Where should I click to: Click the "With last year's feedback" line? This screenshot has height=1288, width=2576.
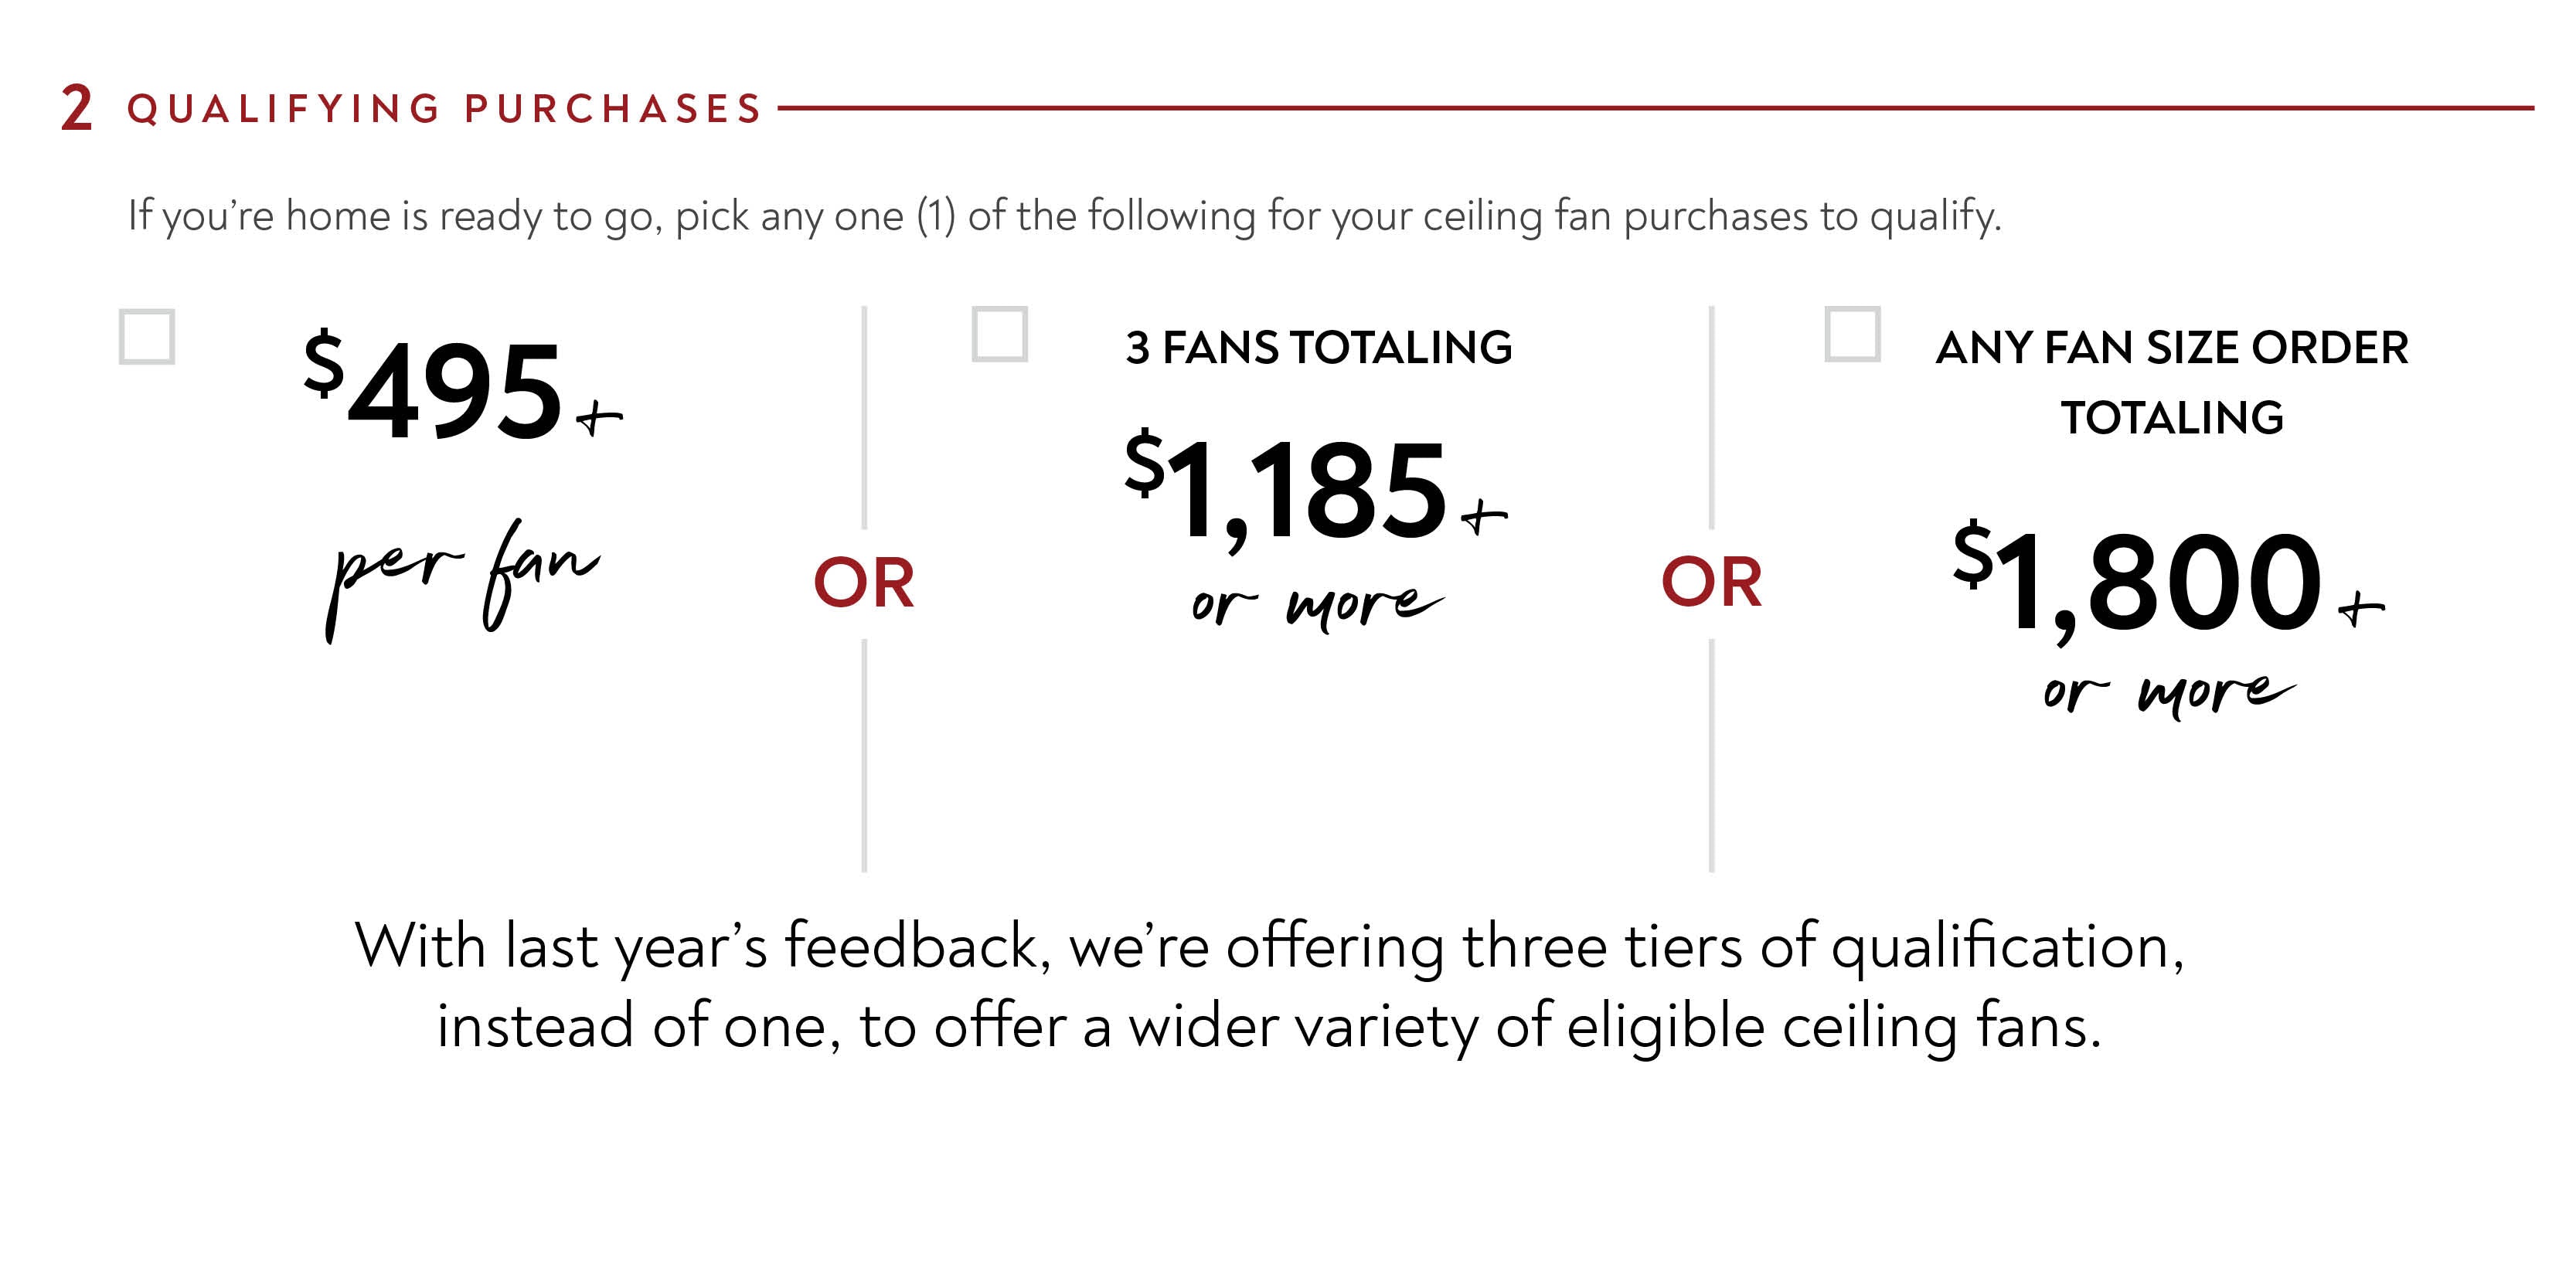[1269, 946]
